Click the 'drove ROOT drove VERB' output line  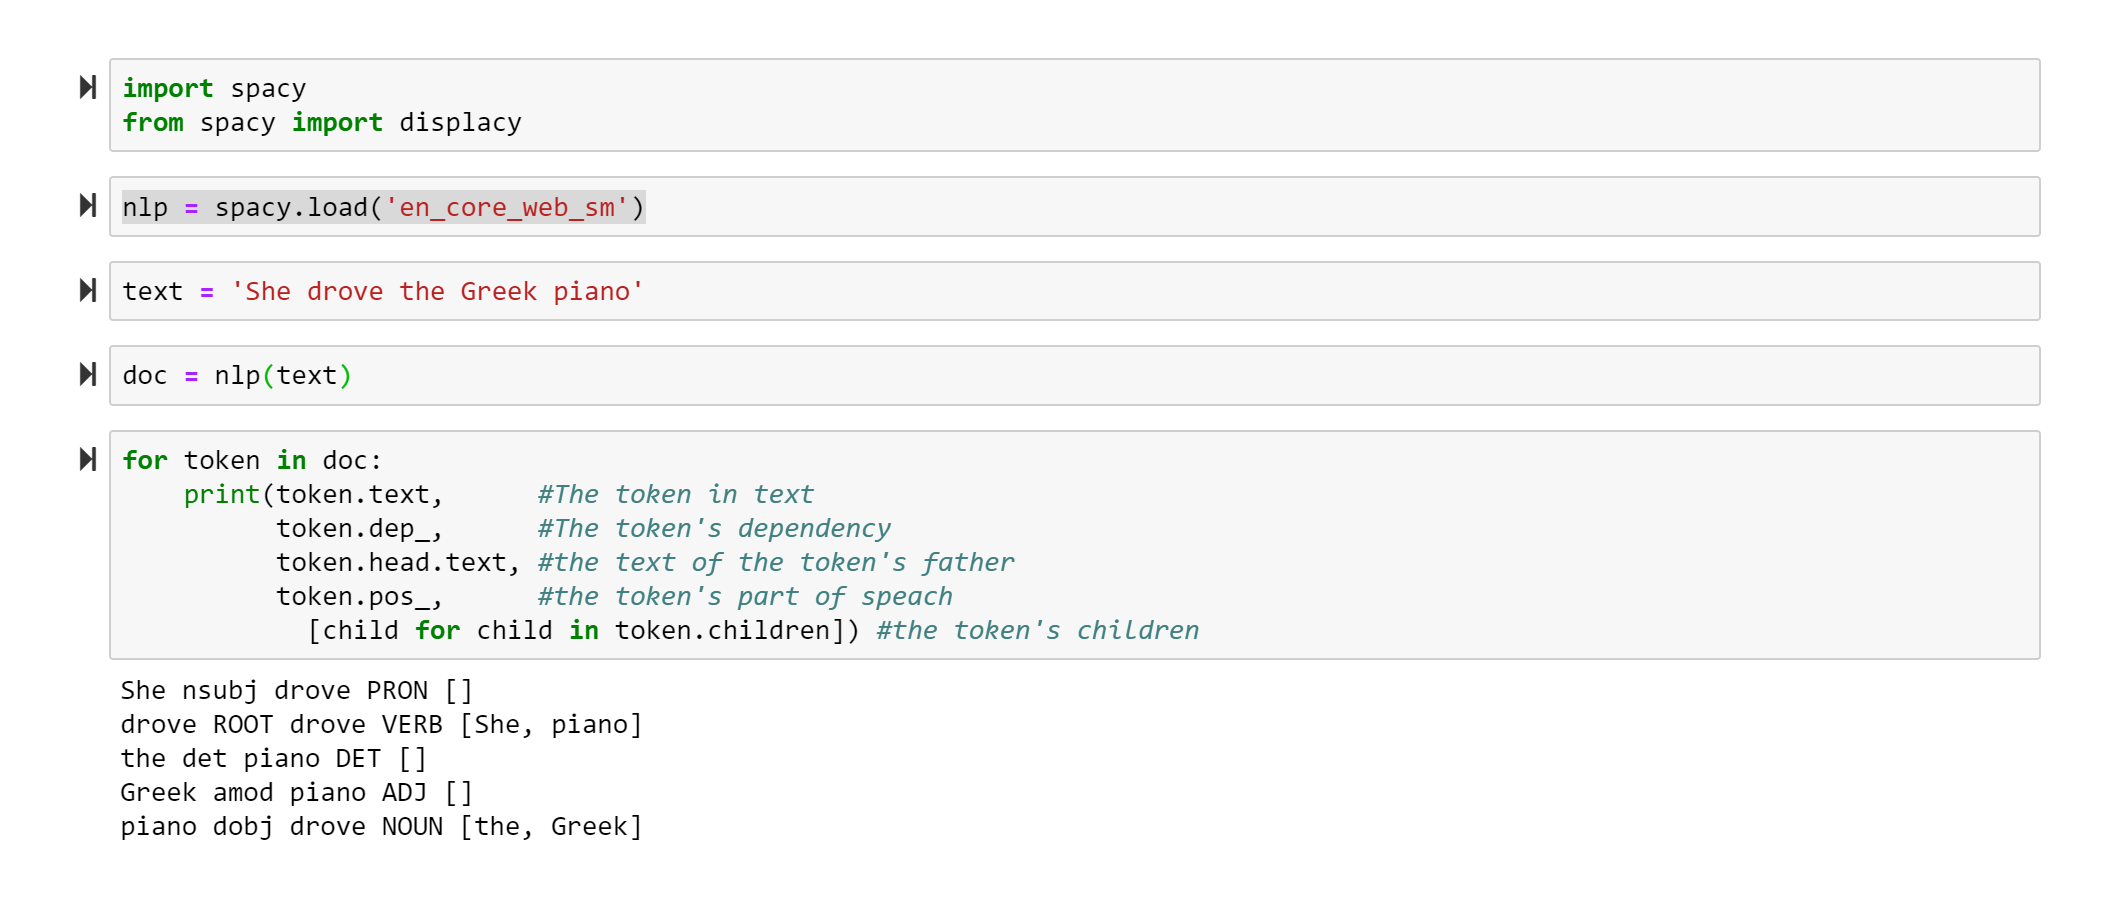coord(380,725)
